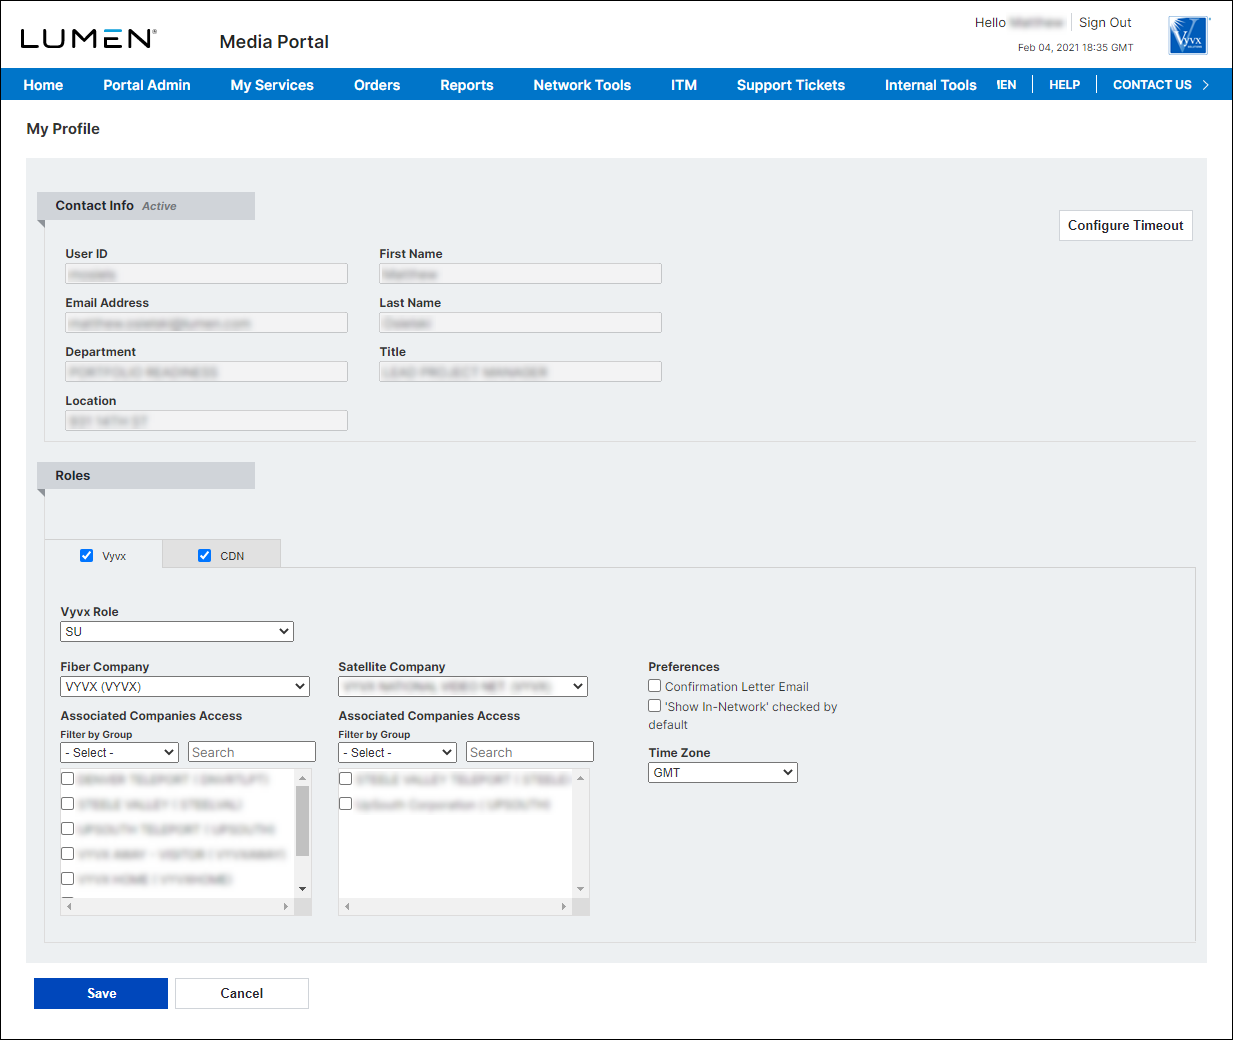Click the chevron arrow after Contact Us
This screenshot has height=1040, width=1233.
pos(1206,85)
